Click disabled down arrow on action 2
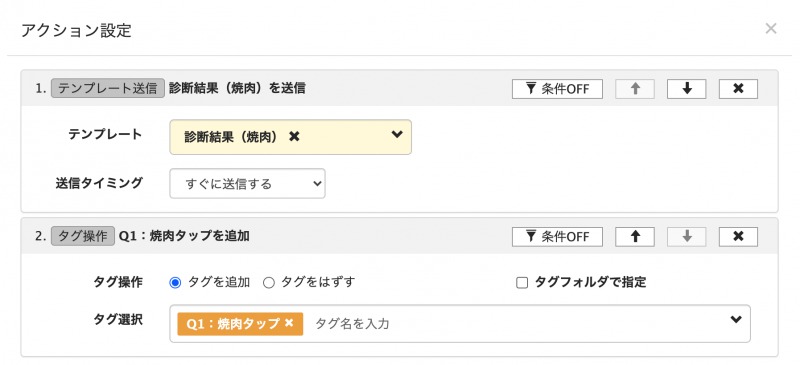Image resolution: width=800 pixels, height=365 pixels. [687, 237]
